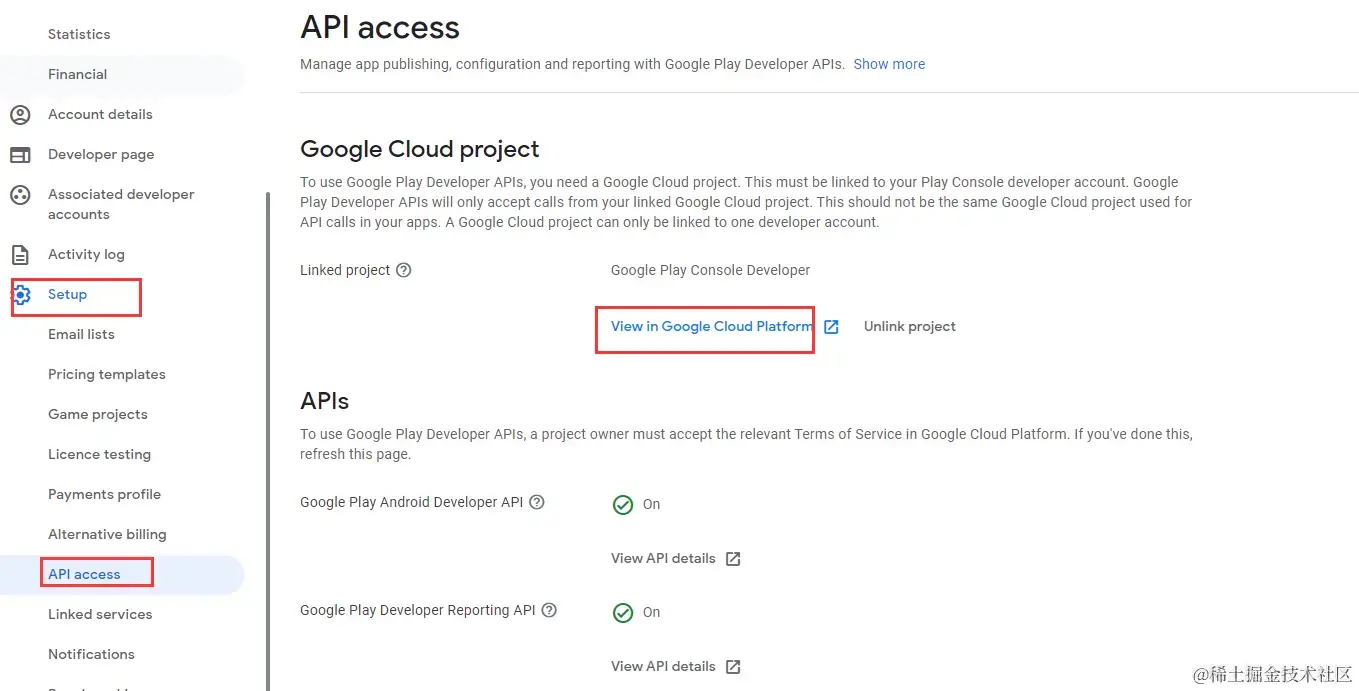Click View in Google Cloud Platform link
This screenshot has height=691, width=1359.
(x=711, y=326)
